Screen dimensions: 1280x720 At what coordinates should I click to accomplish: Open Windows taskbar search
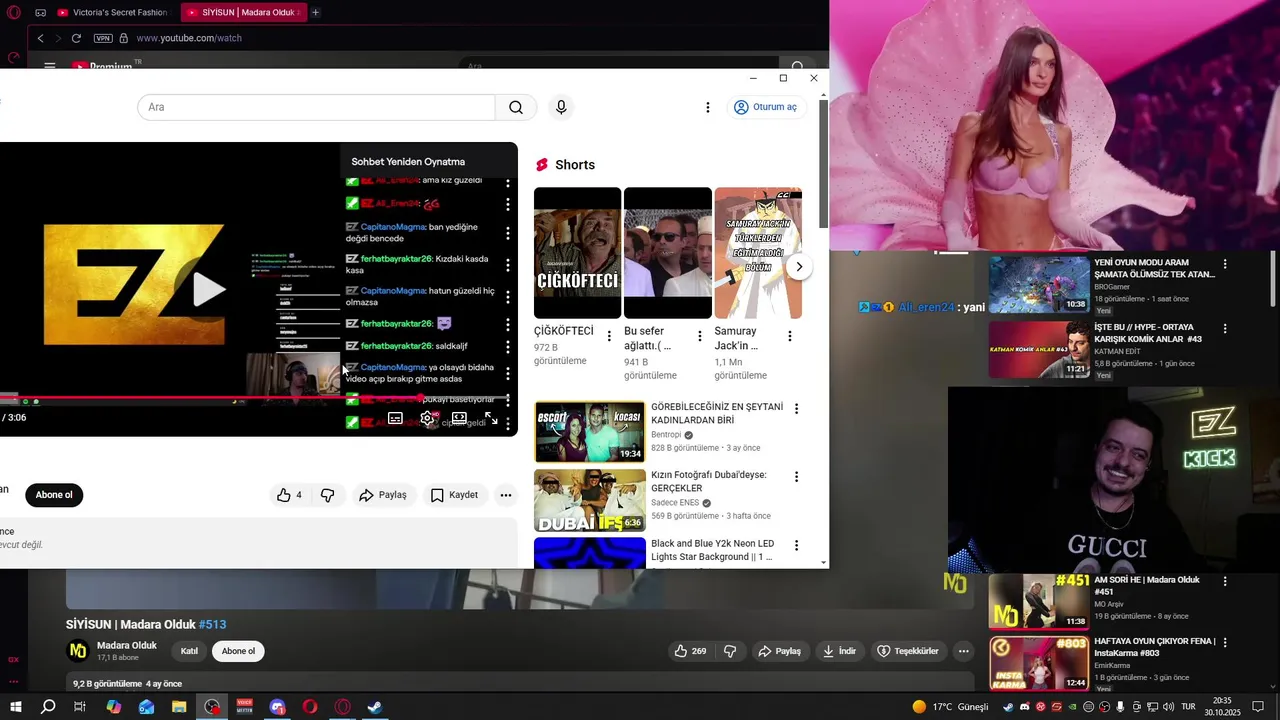[x=48, y=707]
